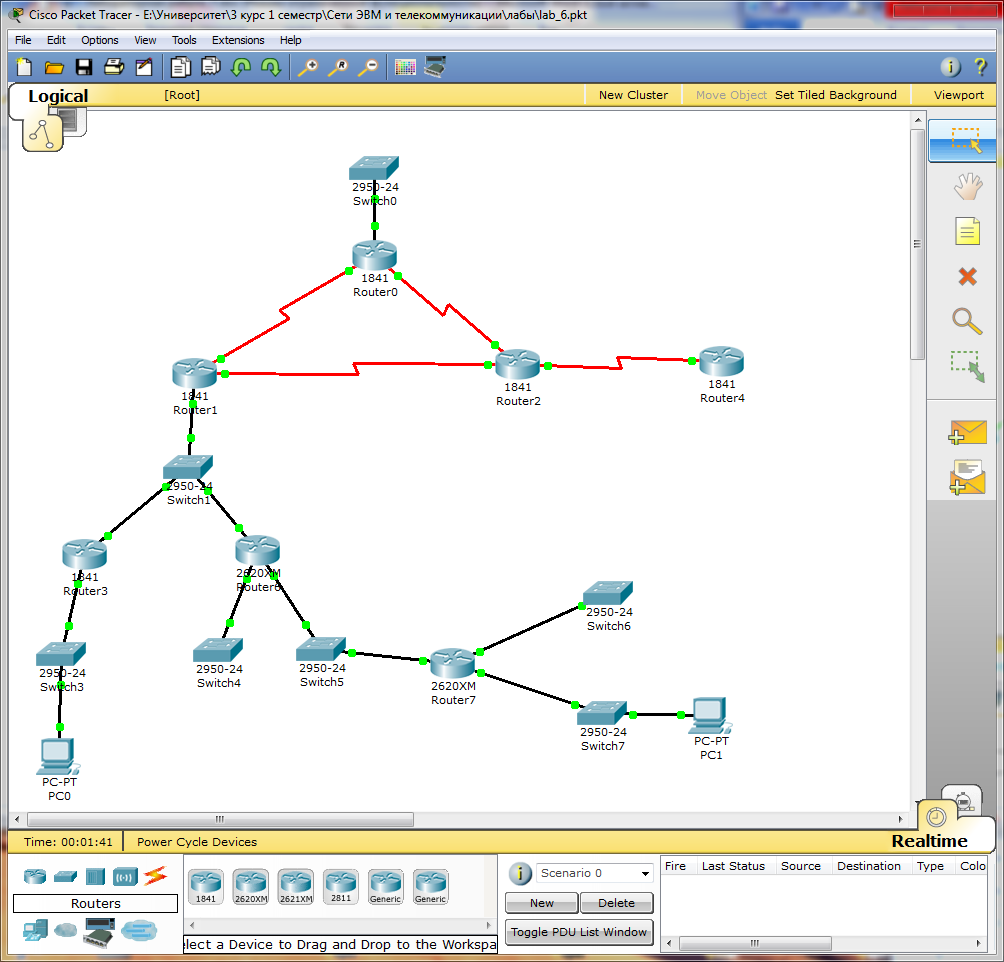The width and height of the screenshot is (1004, 962).
Task: Open help question mark icon
Action: click(x=980, y=67)
